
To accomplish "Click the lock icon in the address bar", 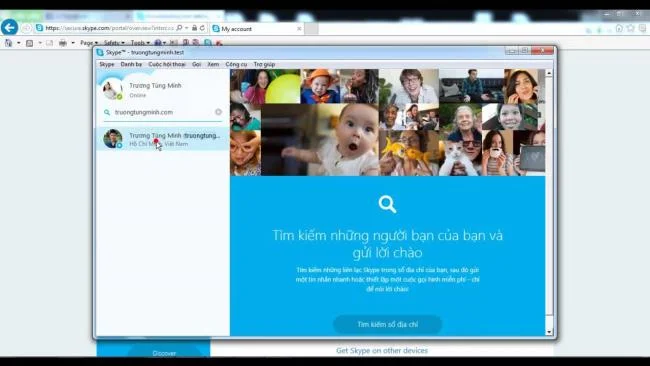I will pos(194,28).
